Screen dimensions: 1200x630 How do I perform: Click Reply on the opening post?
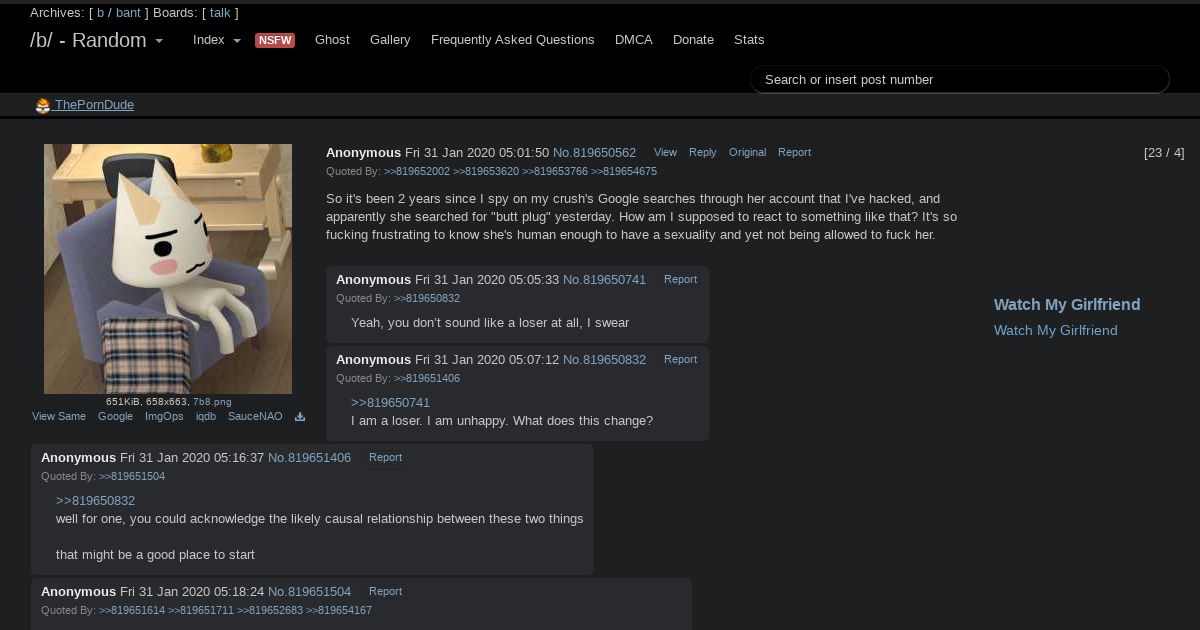click(703, 153)
